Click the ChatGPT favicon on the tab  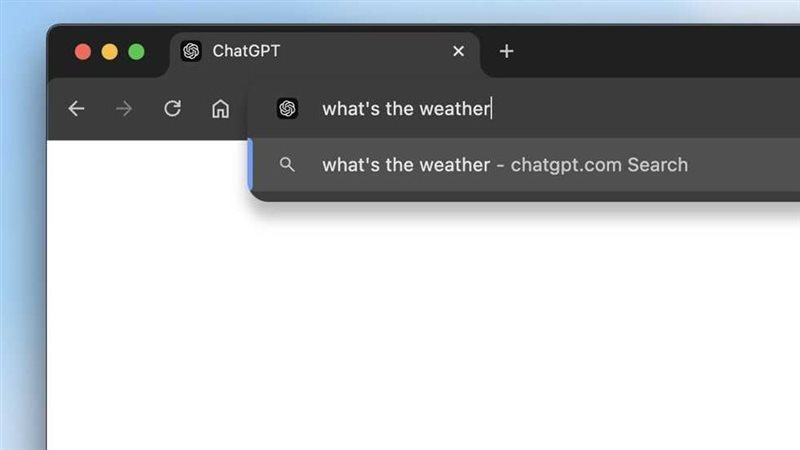click(x=191, y=51)
